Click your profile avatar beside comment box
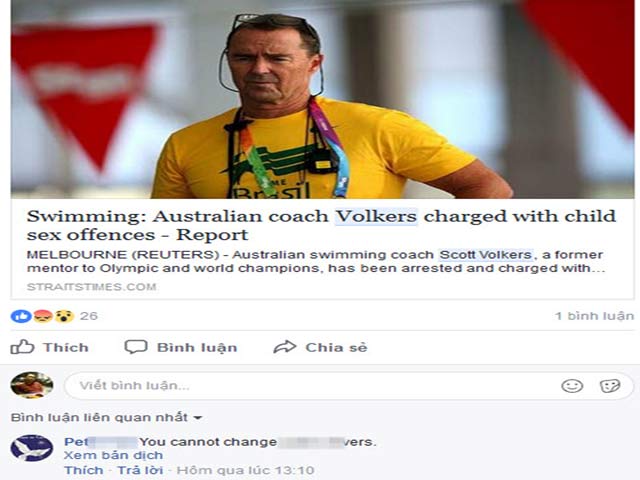 (32, 385)
